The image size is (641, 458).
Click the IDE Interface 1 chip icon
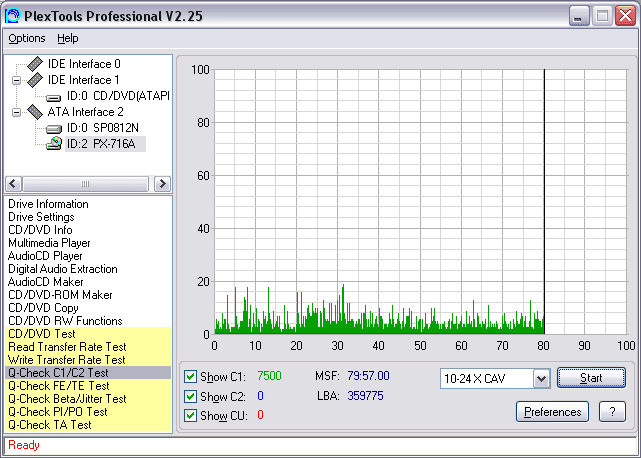(35, 80)
